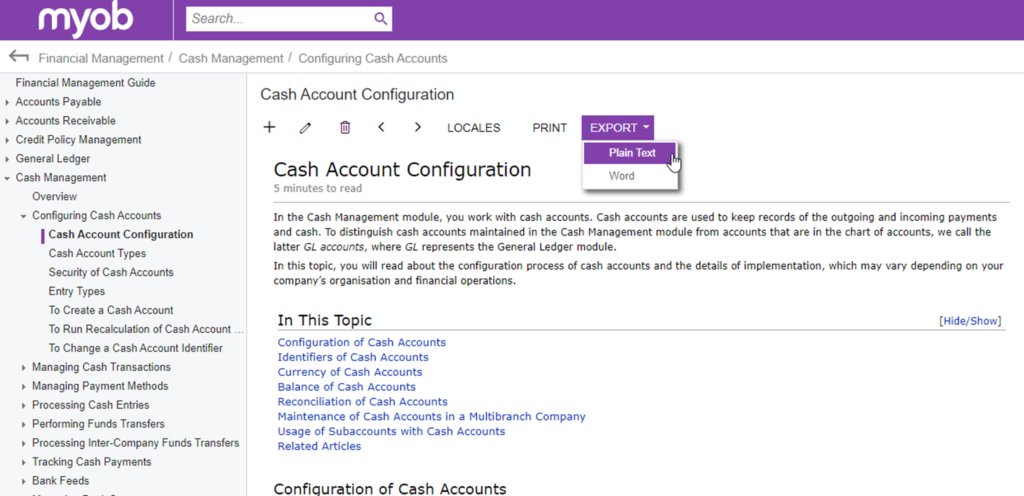Open the LOCALES button
The width and height of the screenshot is (1024, 496).
[x=473, y=128]
